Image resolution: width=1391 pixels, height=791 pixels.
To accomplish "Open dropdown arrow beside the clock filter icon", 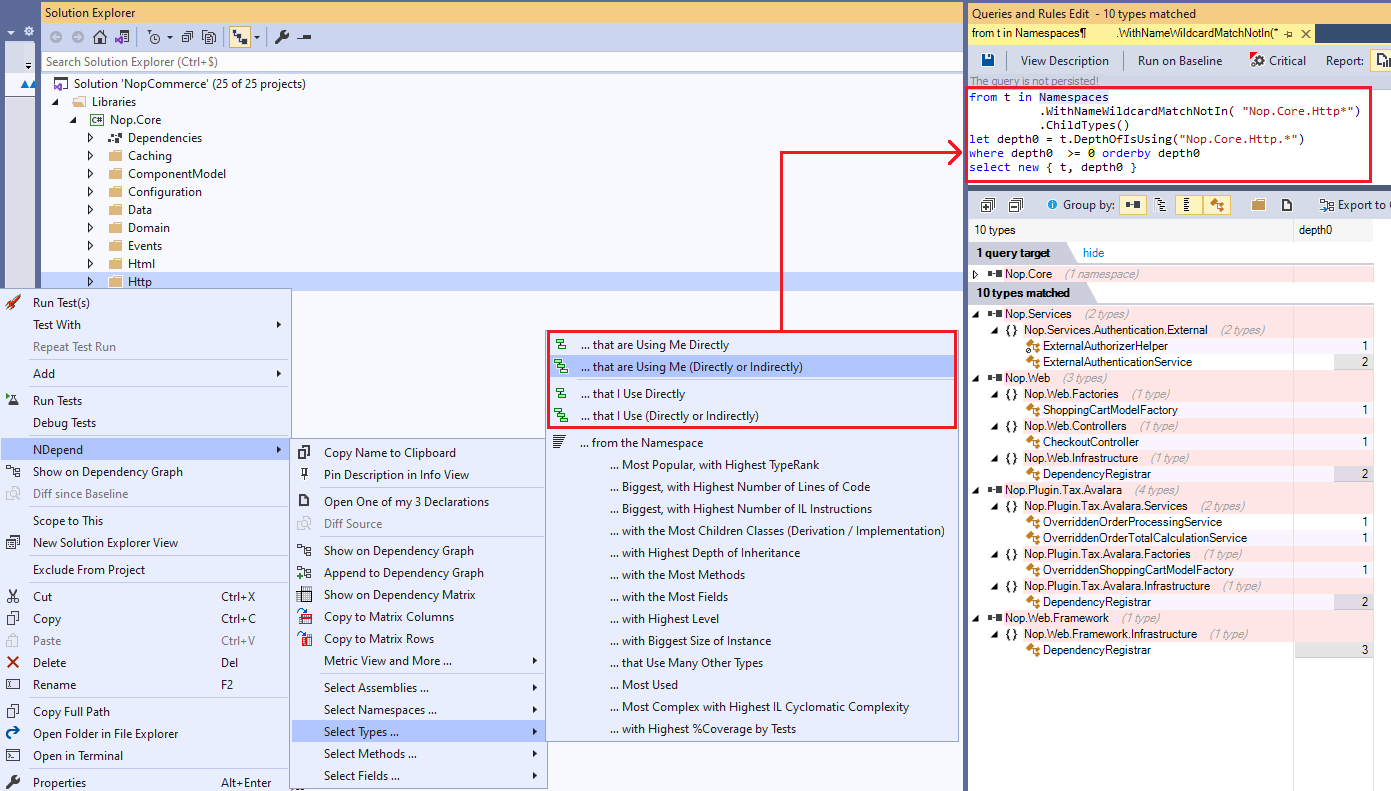I will click(170, 37).
